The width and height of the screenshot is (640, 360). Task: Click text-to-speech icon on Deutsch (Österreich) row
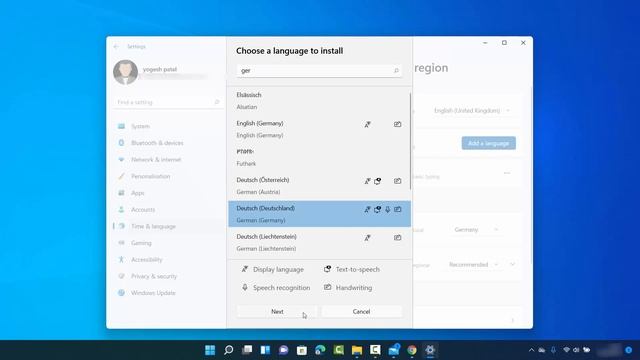click(378, 181)
